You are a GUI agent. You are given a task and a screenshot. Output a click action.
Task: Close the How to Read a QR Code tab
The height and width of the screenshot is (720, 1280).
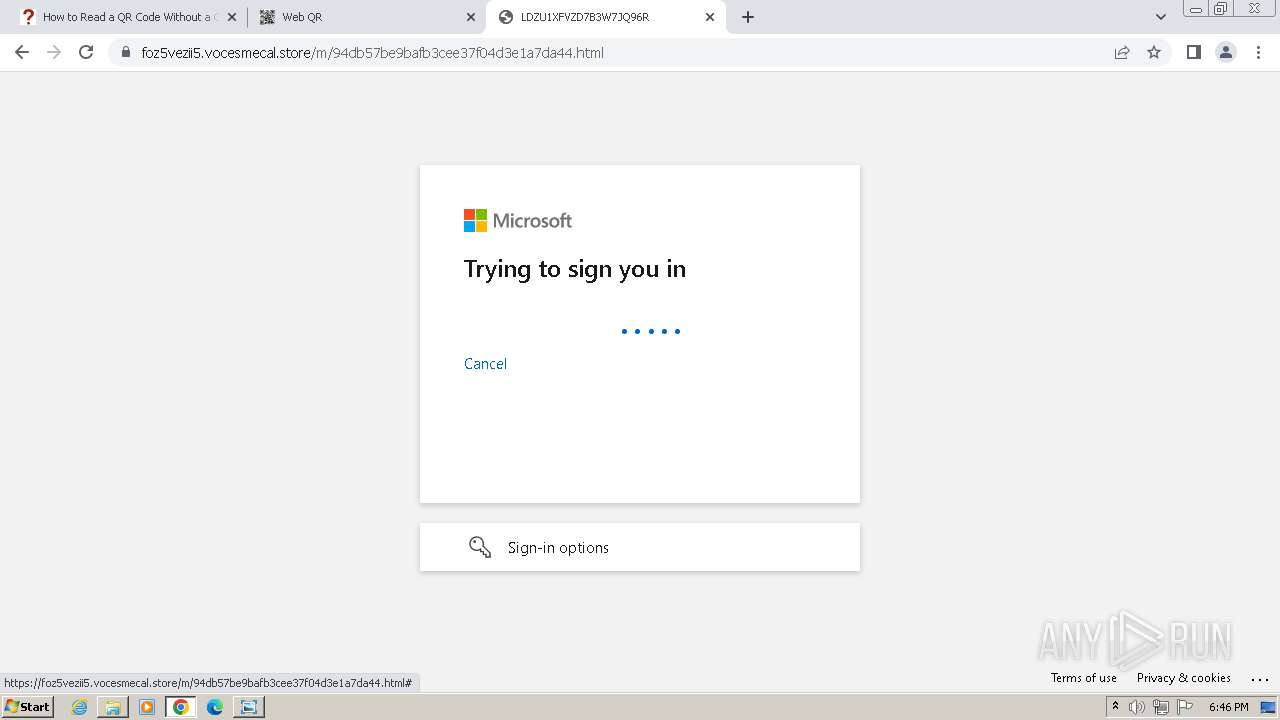232,17
